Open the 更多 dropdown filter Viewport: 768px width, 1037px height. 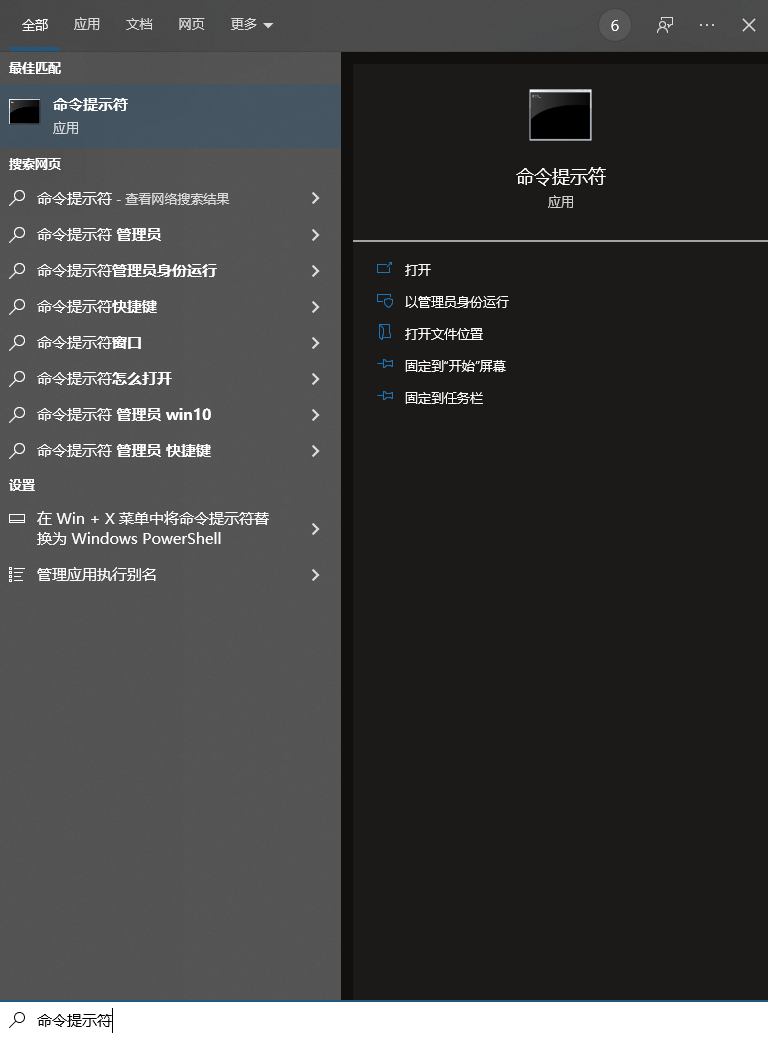pos(251,24)
